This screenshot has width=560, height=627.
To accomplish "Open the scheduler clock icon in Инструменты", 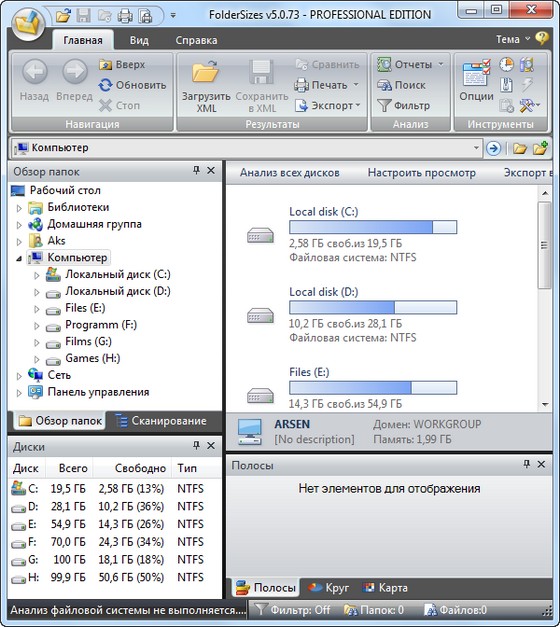I will pos(506,64).
